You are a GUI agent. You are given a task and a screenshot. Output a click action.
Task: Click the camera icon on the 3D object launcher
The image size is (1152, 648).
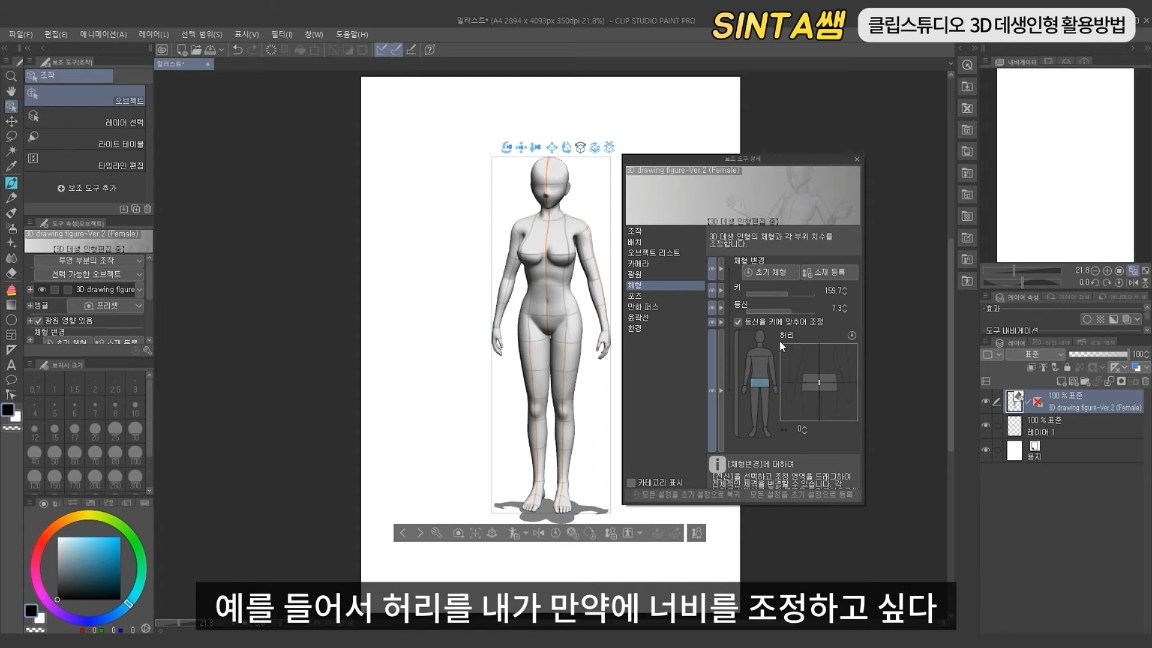pos(458,533)
